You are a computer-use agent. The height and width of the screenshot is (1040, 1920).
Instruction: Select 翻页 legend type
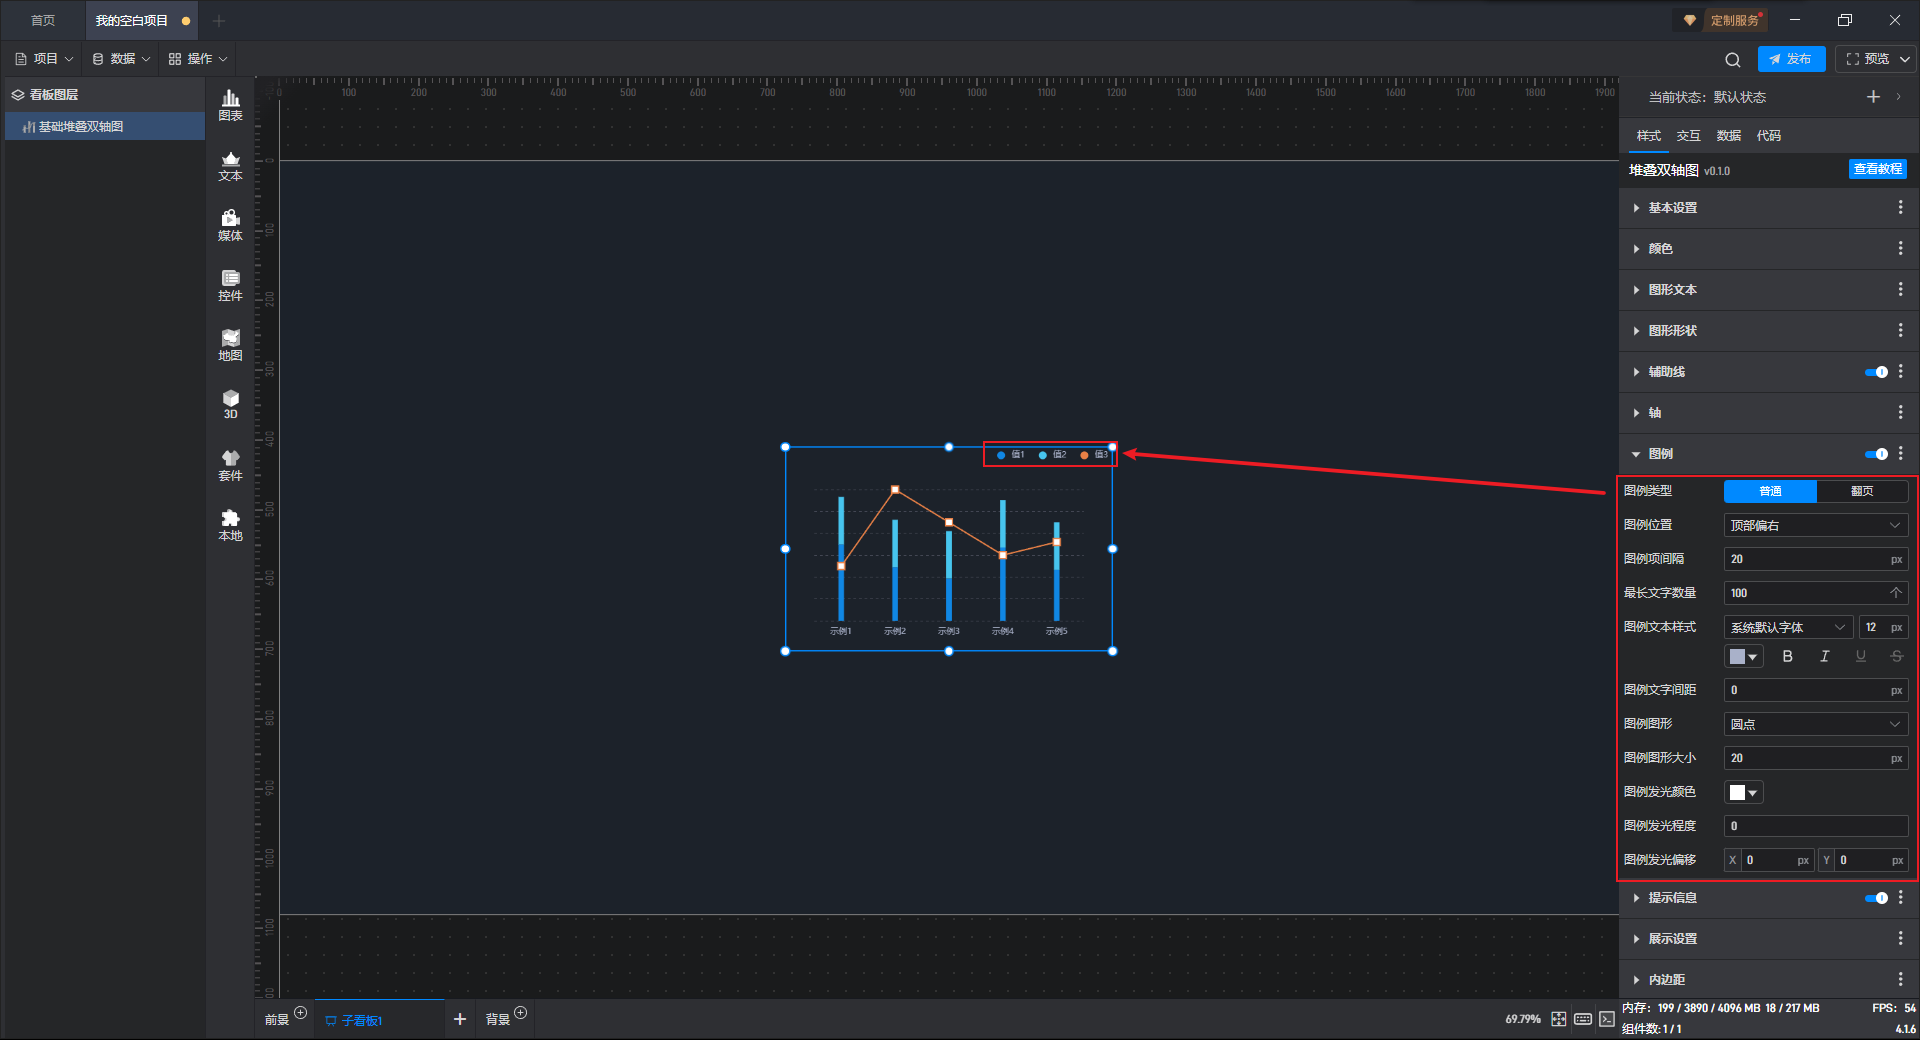point(1862,491)
